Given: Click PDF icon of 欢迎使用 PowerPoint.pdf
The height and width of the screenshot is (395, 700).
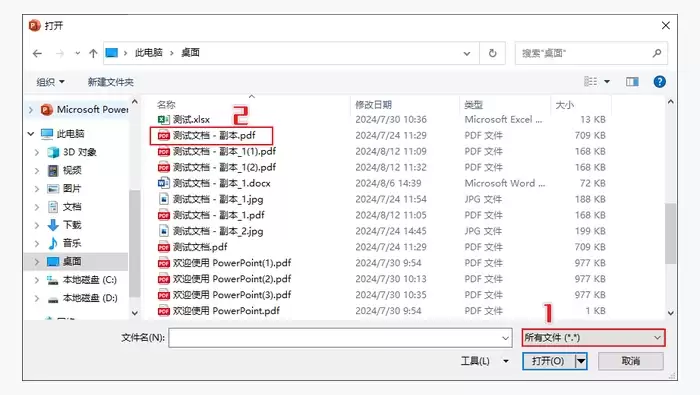Looking at the screenshot, I should click(163, 311).
